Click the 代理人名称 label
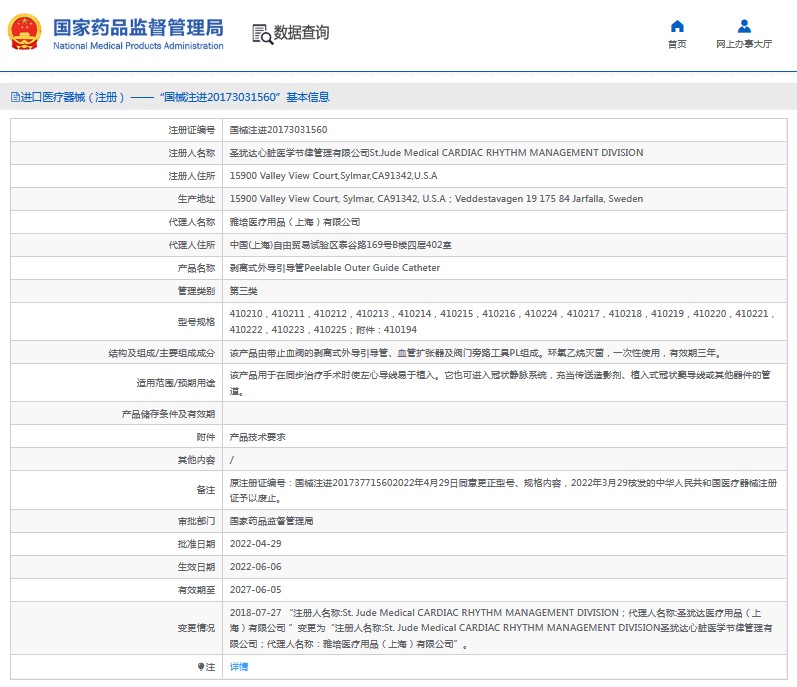This screenshot has height=687, width=797. point(192,222)
